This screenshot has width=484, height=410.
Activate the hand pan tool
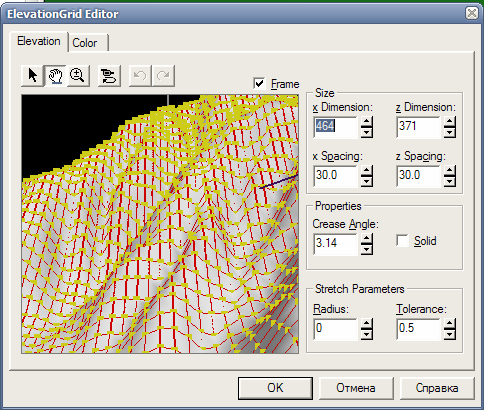(x=55, y=76)
